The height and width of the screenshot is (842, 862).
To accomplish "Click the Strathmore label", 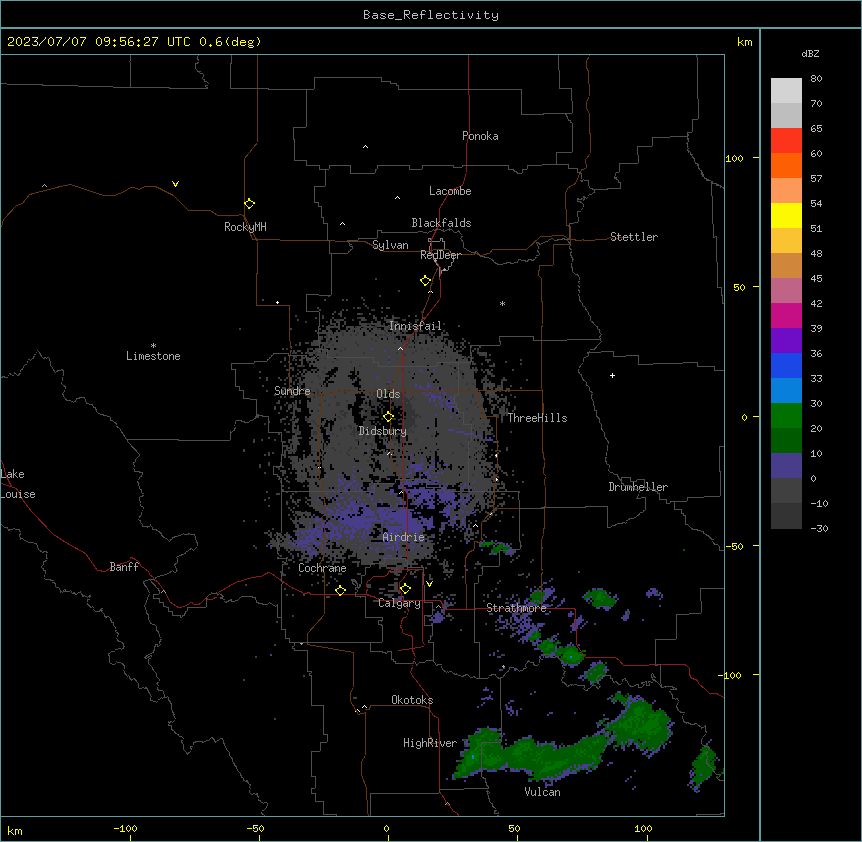I will point(516,608).
